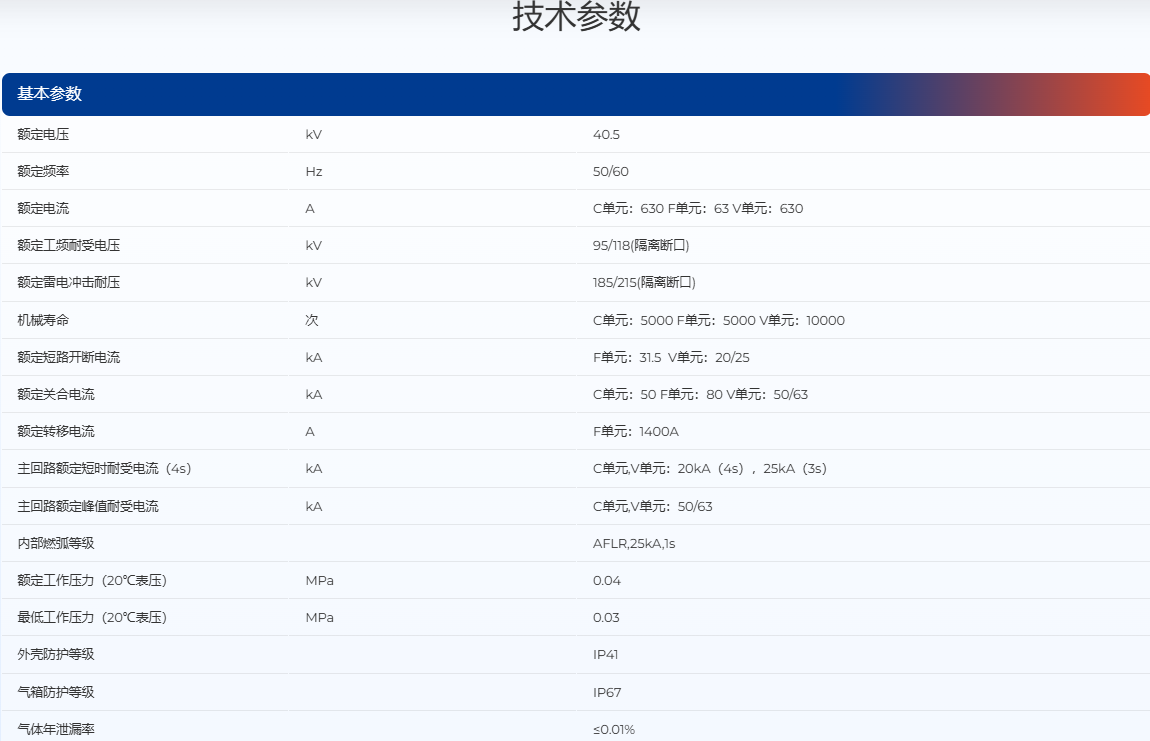Click the ≤0.01% gas leakage value
The width and height of the screenshot is (1150, 741).
click(x=613, y=729)
